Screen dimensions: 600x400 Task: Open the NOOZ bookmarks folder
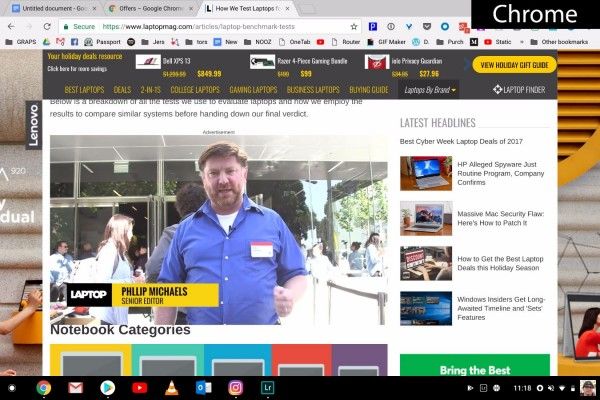(258, 42)
